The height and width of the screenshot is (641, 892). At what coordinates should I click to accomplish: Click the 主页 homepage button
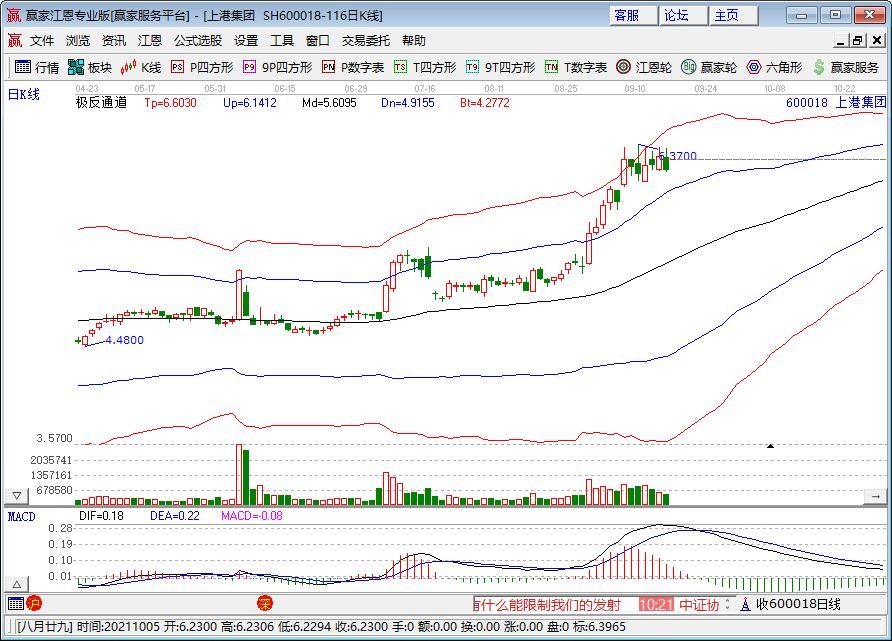point(733,15)
